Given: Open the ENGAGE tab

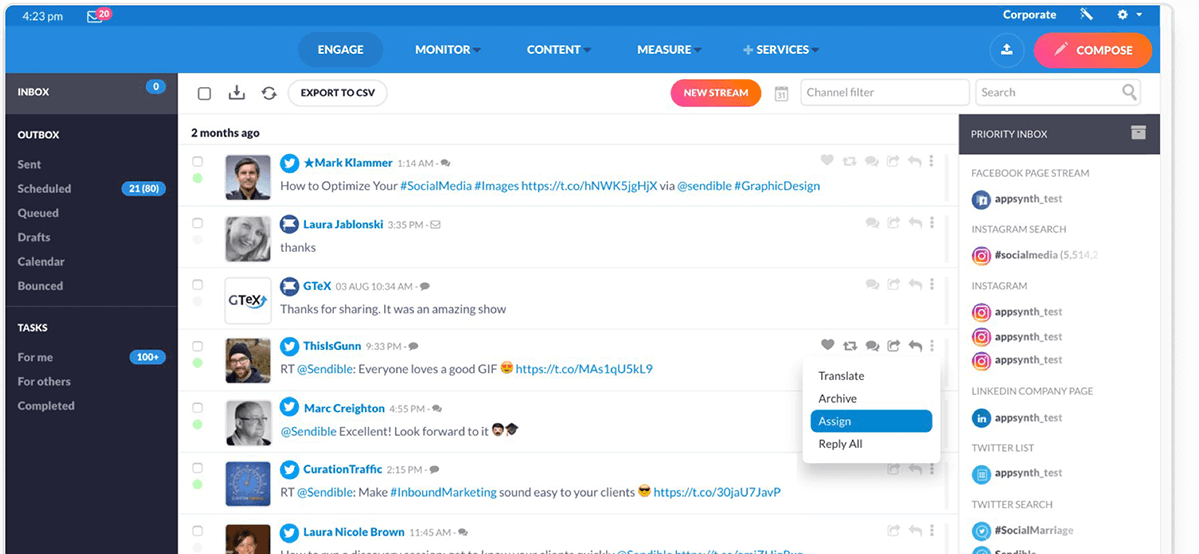Looking at the screenshot, I should (340, 50).
